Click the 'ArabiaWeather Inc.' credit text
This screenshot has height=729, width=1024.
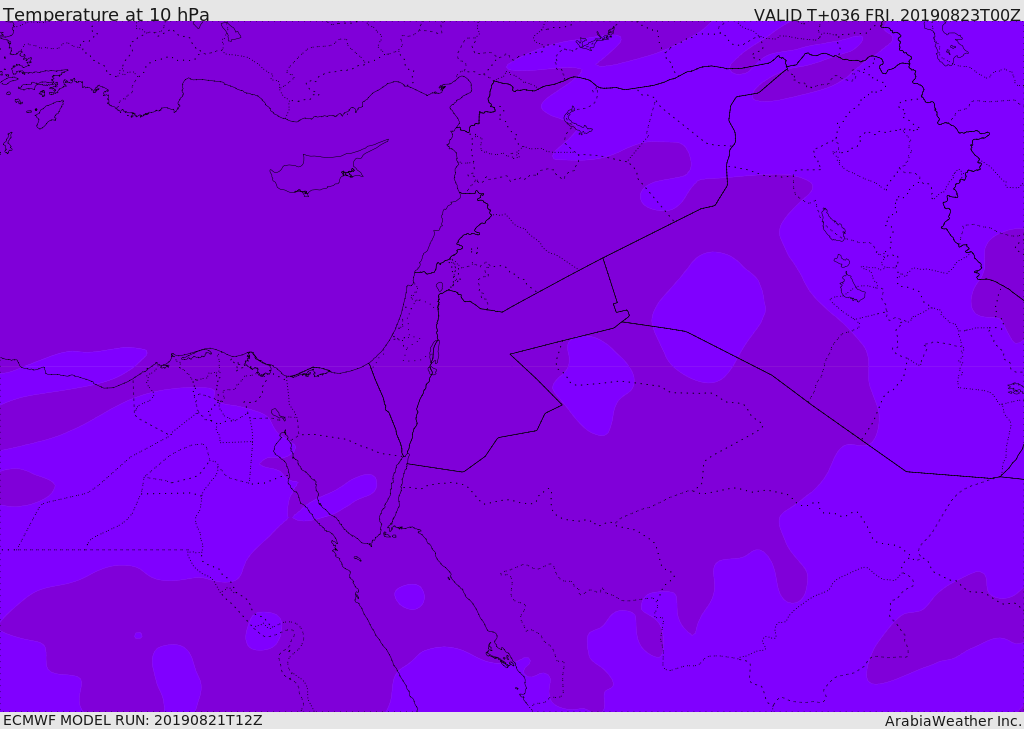pos(952,721)
